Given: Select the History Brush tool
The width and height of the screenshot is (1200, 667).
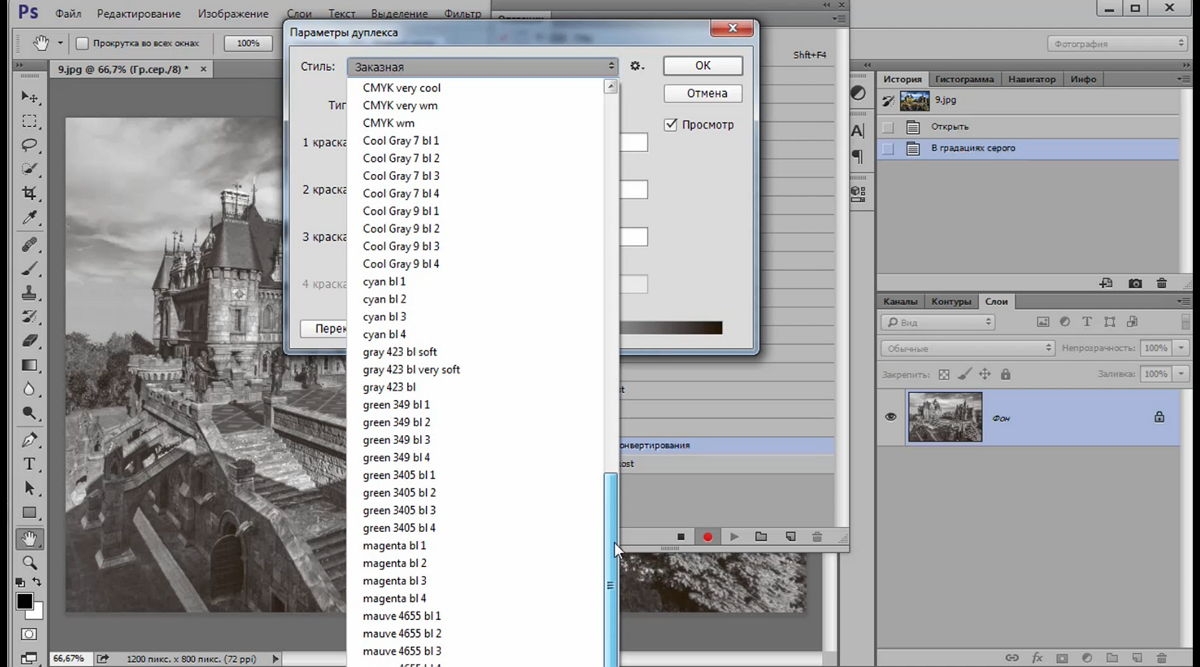Looking at the screenshot, I should tap(30, 317).
